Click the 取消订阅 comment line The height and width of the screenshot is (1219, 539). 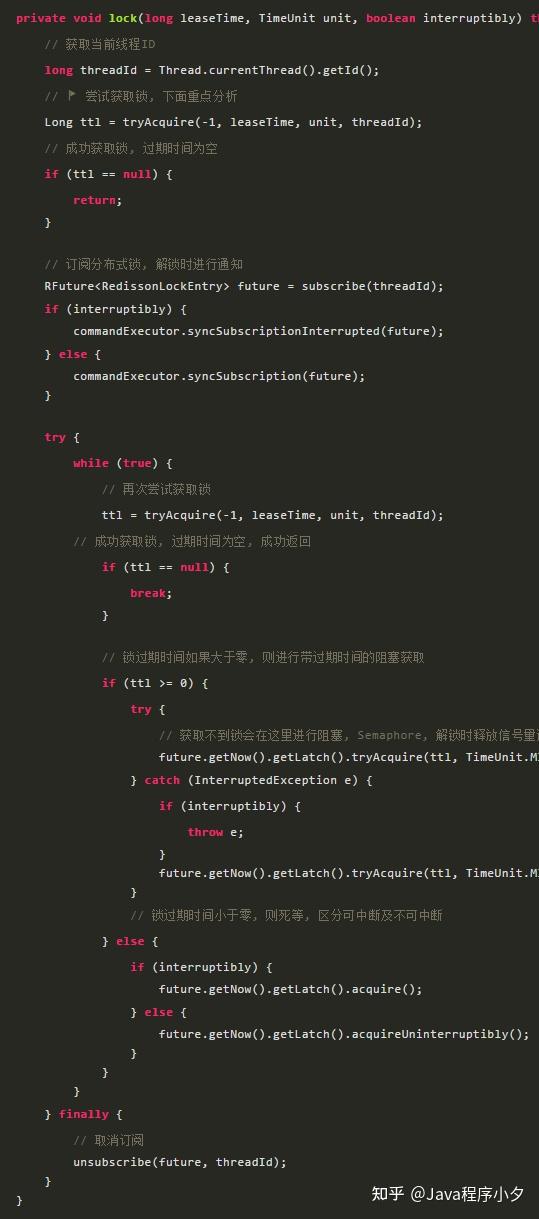point(109,1140)
